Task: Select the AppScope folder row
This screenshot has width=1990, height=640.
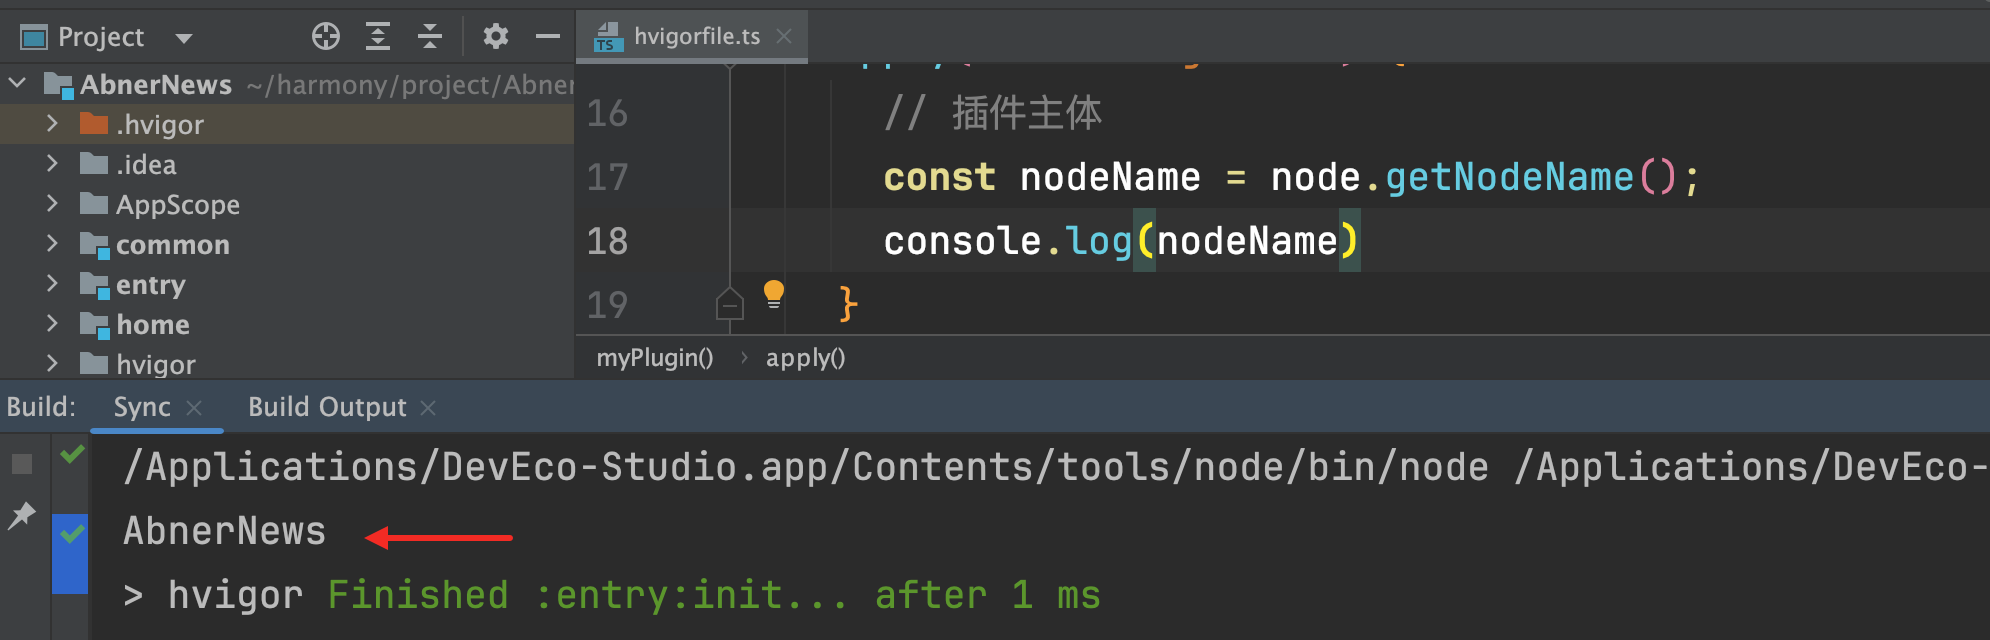Action: 287,204
